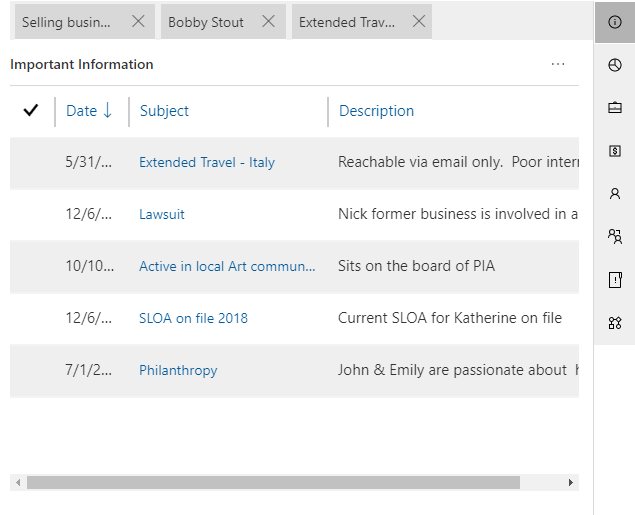The height and width of the screenshot is (515, 635).
Task: Select the four-squares icon at sidebar bottom
Action: coord(614,323)
